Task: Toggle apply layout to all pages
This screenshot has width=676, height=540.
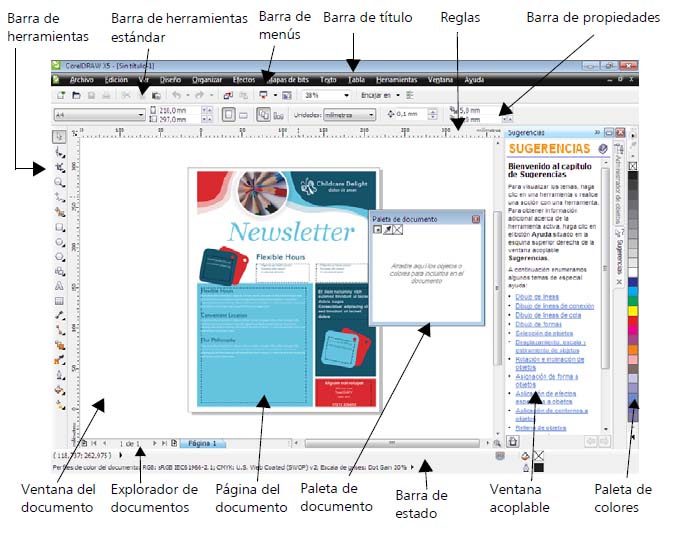Action: [263, 115]
